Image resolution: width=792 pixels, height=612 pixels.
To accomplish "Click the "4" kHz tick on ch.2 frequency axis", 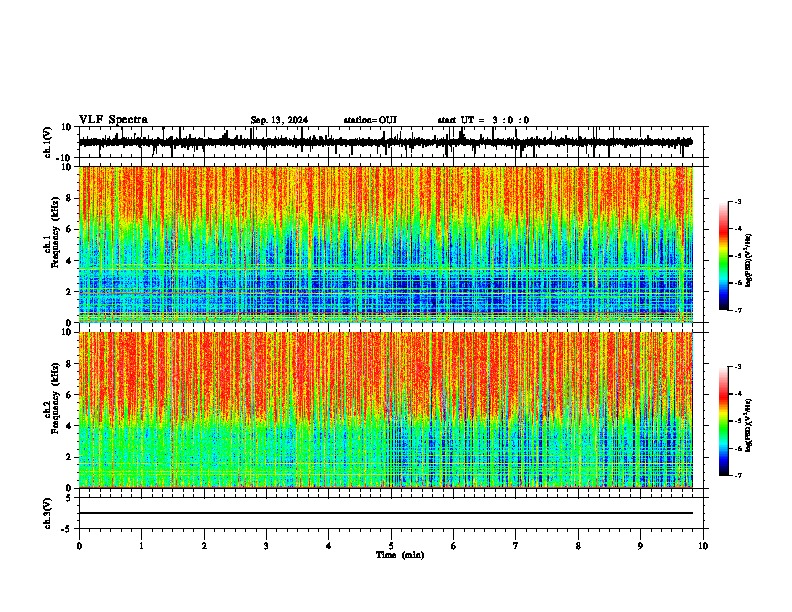I will pos(70,426).
